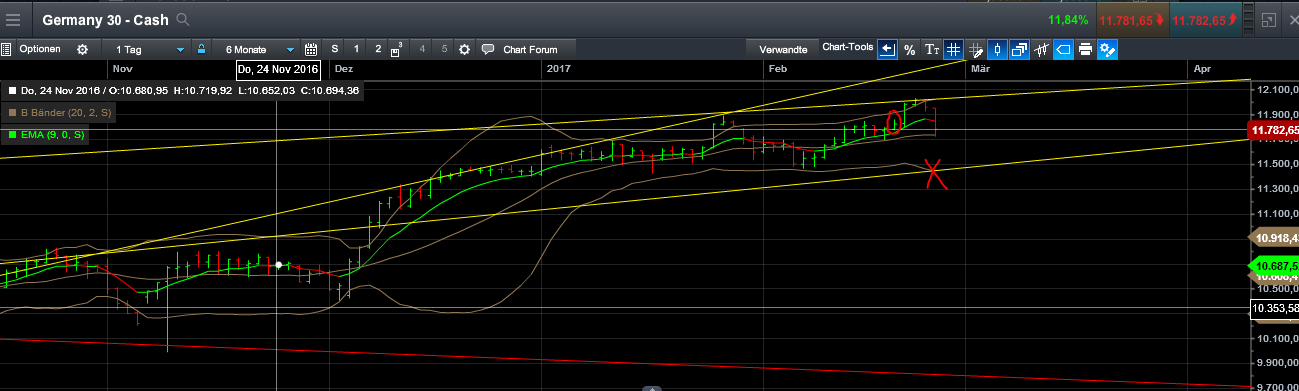Screen dimensions: 1299x391
Task: Select chart template 1
Action: pyautogui.click(x=356, y=49)
